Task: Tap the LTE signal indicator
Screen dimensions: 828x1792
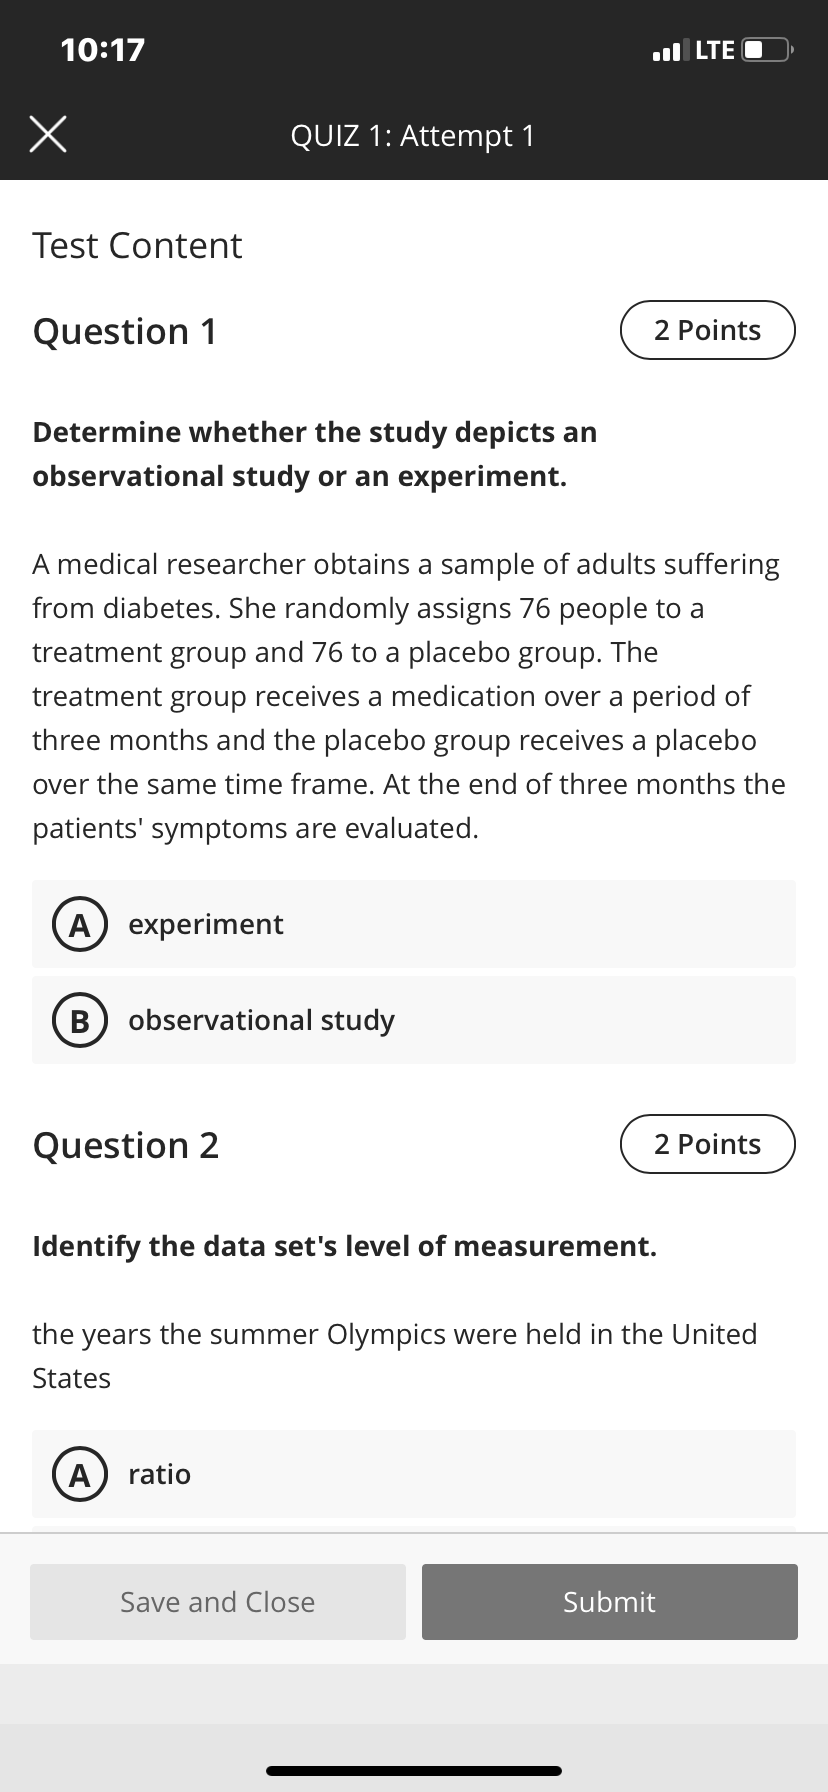Action: [715, 49]
